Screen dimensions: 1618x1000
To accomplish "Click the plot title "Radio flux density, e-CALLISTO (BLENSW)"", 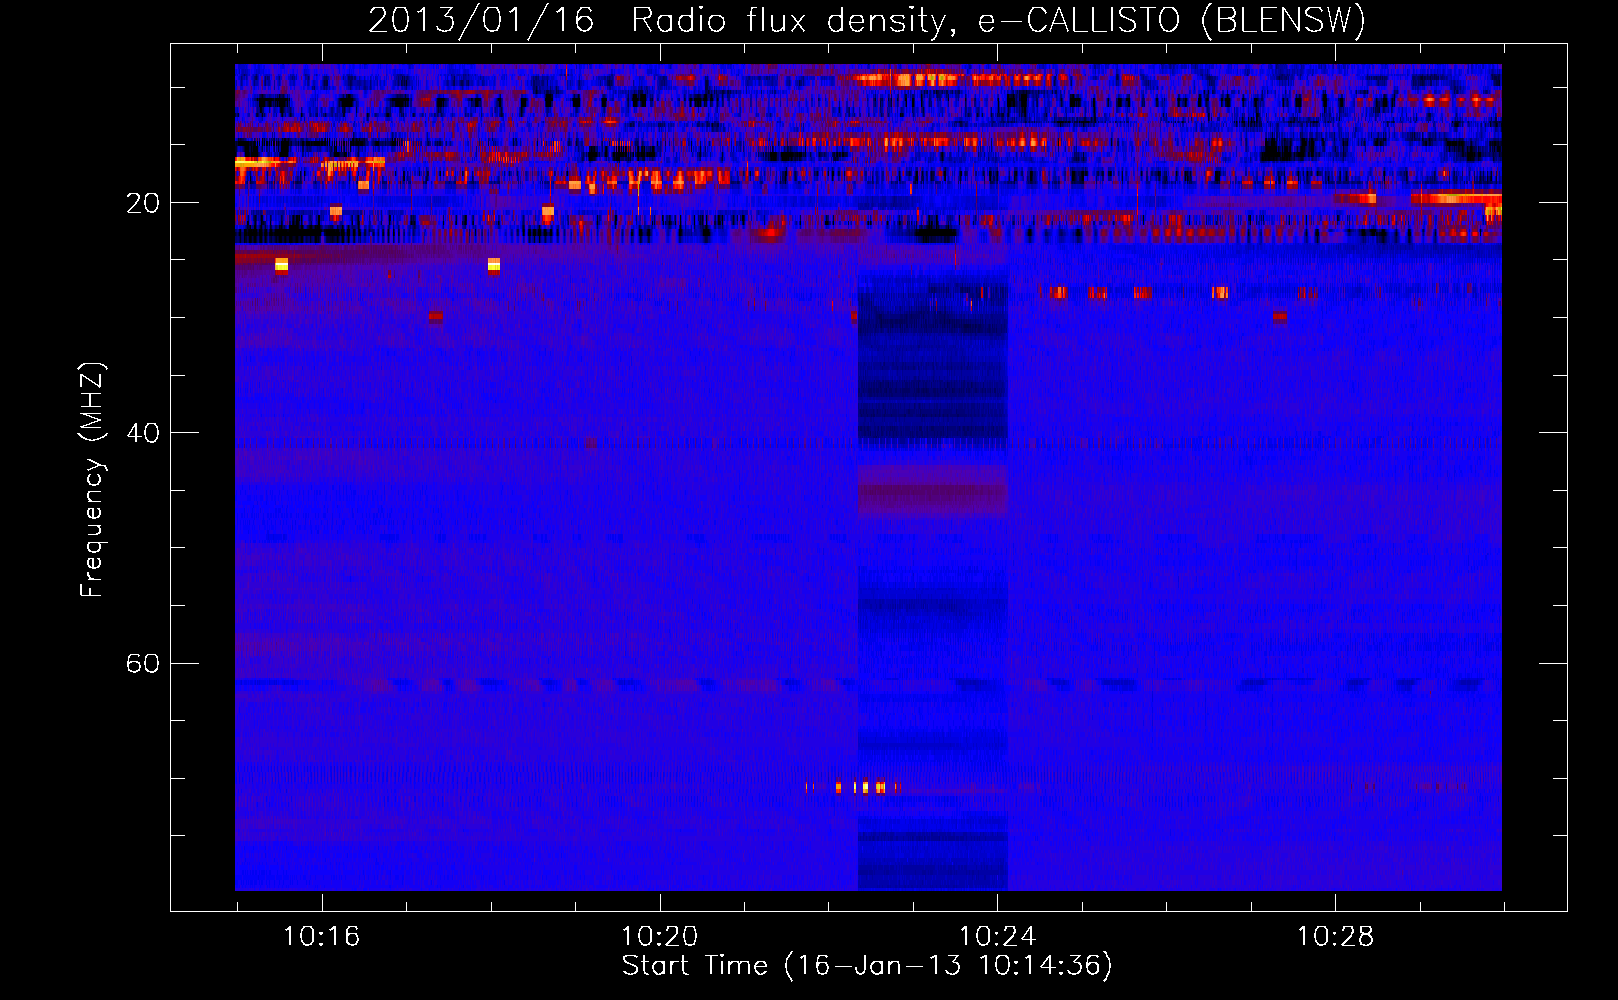I will point(999,20).
